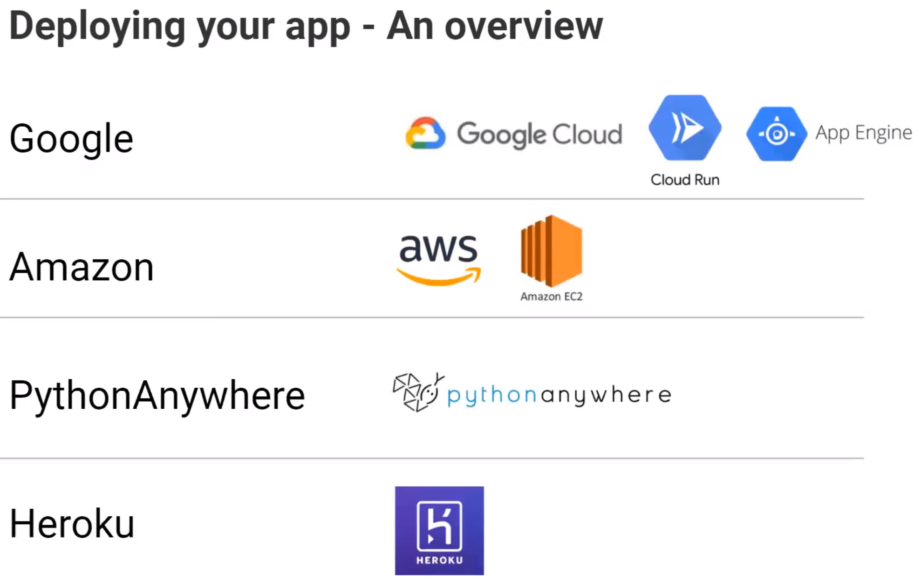Click the 'App Engine' gray label
The height and width of the screenshot is (587, 921).
click(863, 133)
